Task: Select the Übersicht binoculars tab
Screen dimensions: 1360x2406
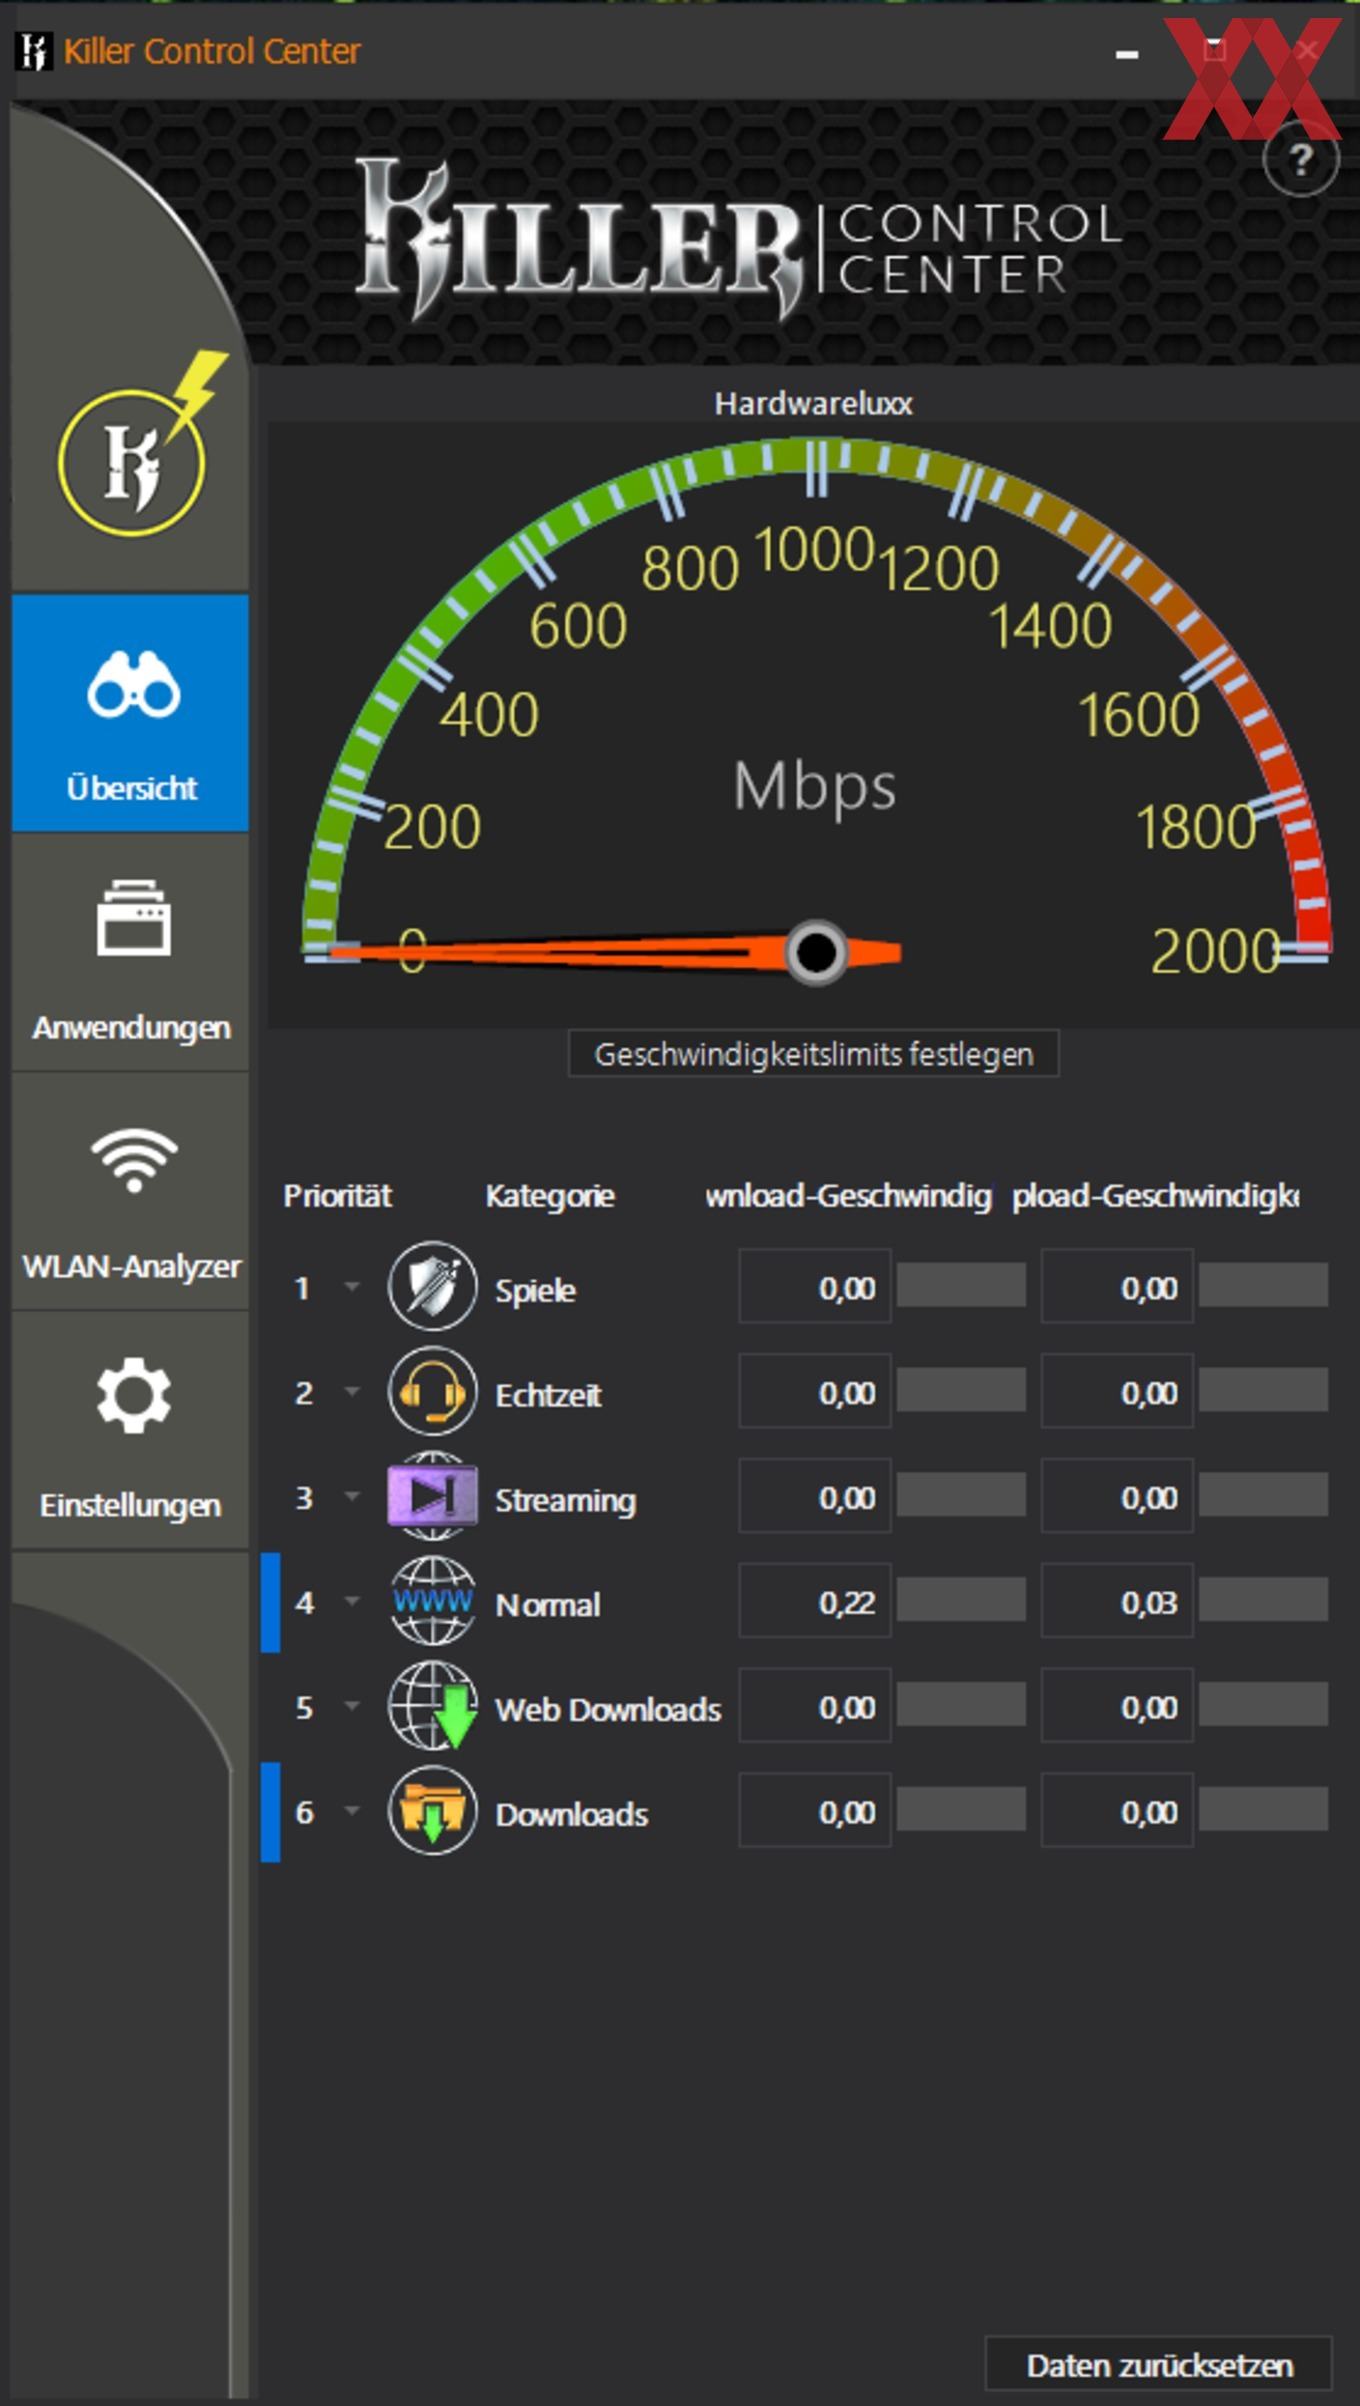Action: 131,713
